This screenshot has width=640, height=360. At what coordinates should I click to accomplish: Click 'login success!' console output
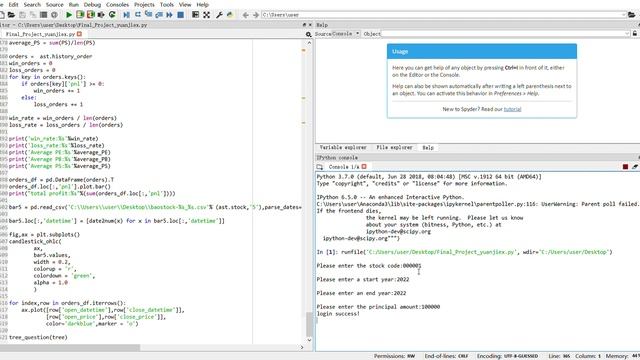pos(338,314)
